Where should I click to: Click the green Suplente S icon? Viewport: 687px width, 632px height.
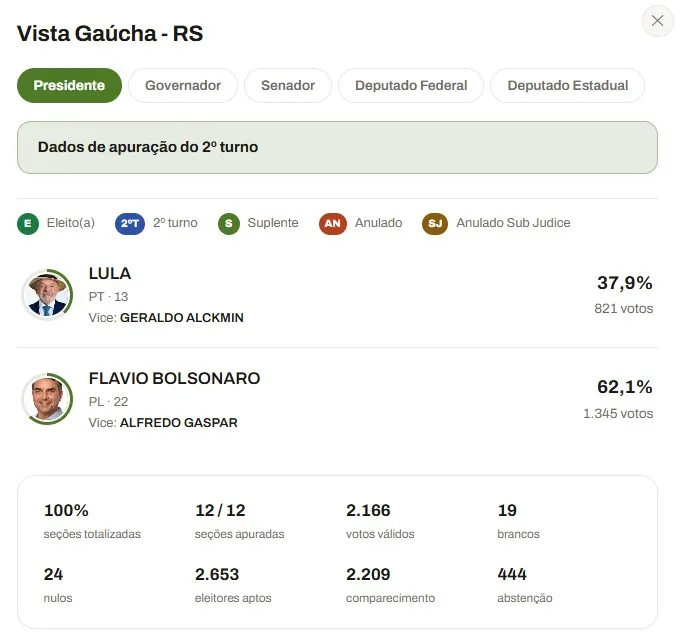tap(229, 224)
